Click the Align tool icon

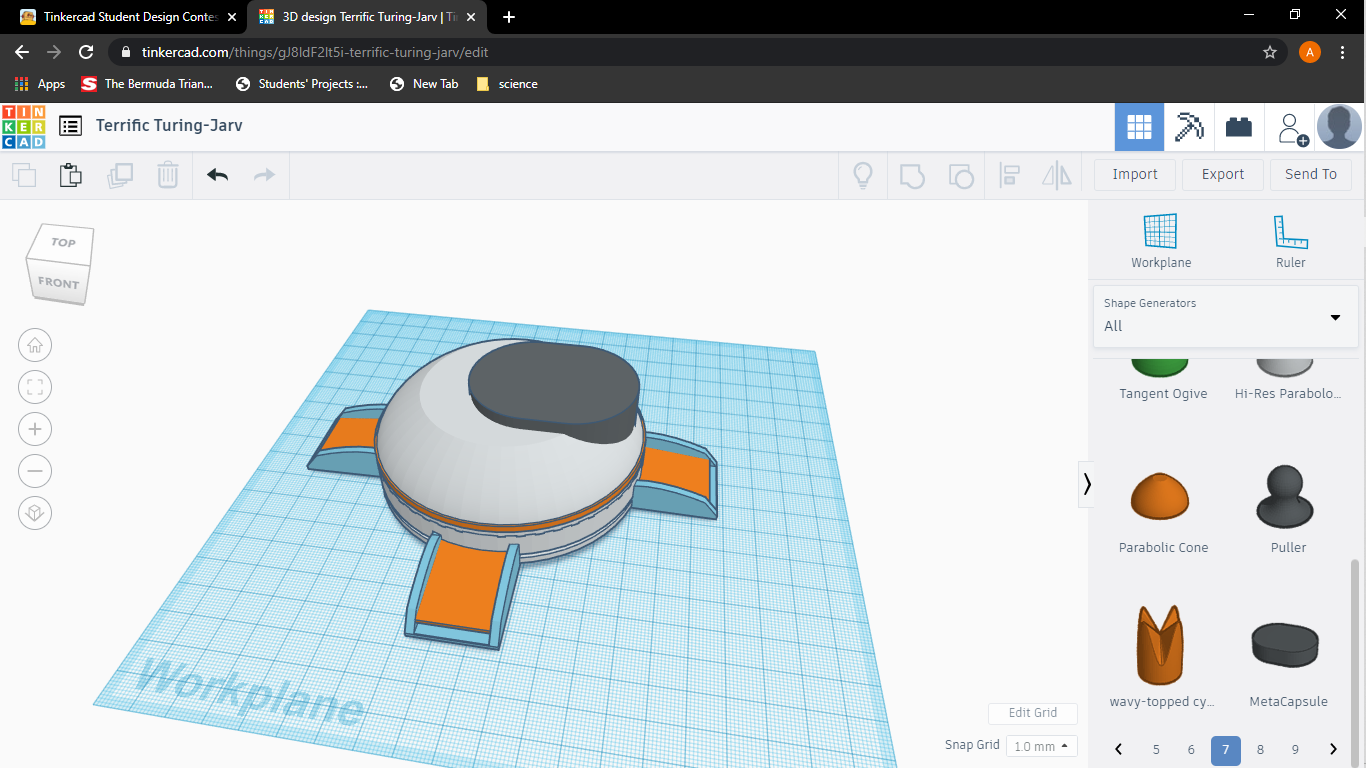tap(1010, 175)
